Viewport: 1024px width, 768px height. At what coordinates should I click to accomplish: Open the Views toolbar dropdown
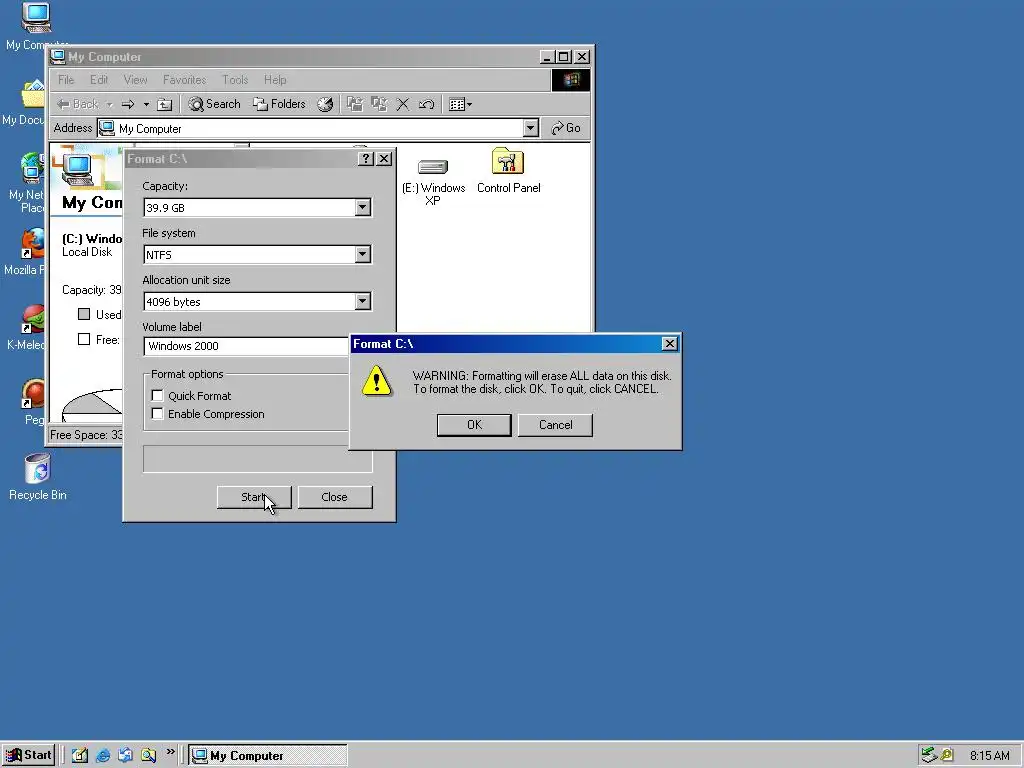pos(460,104)
